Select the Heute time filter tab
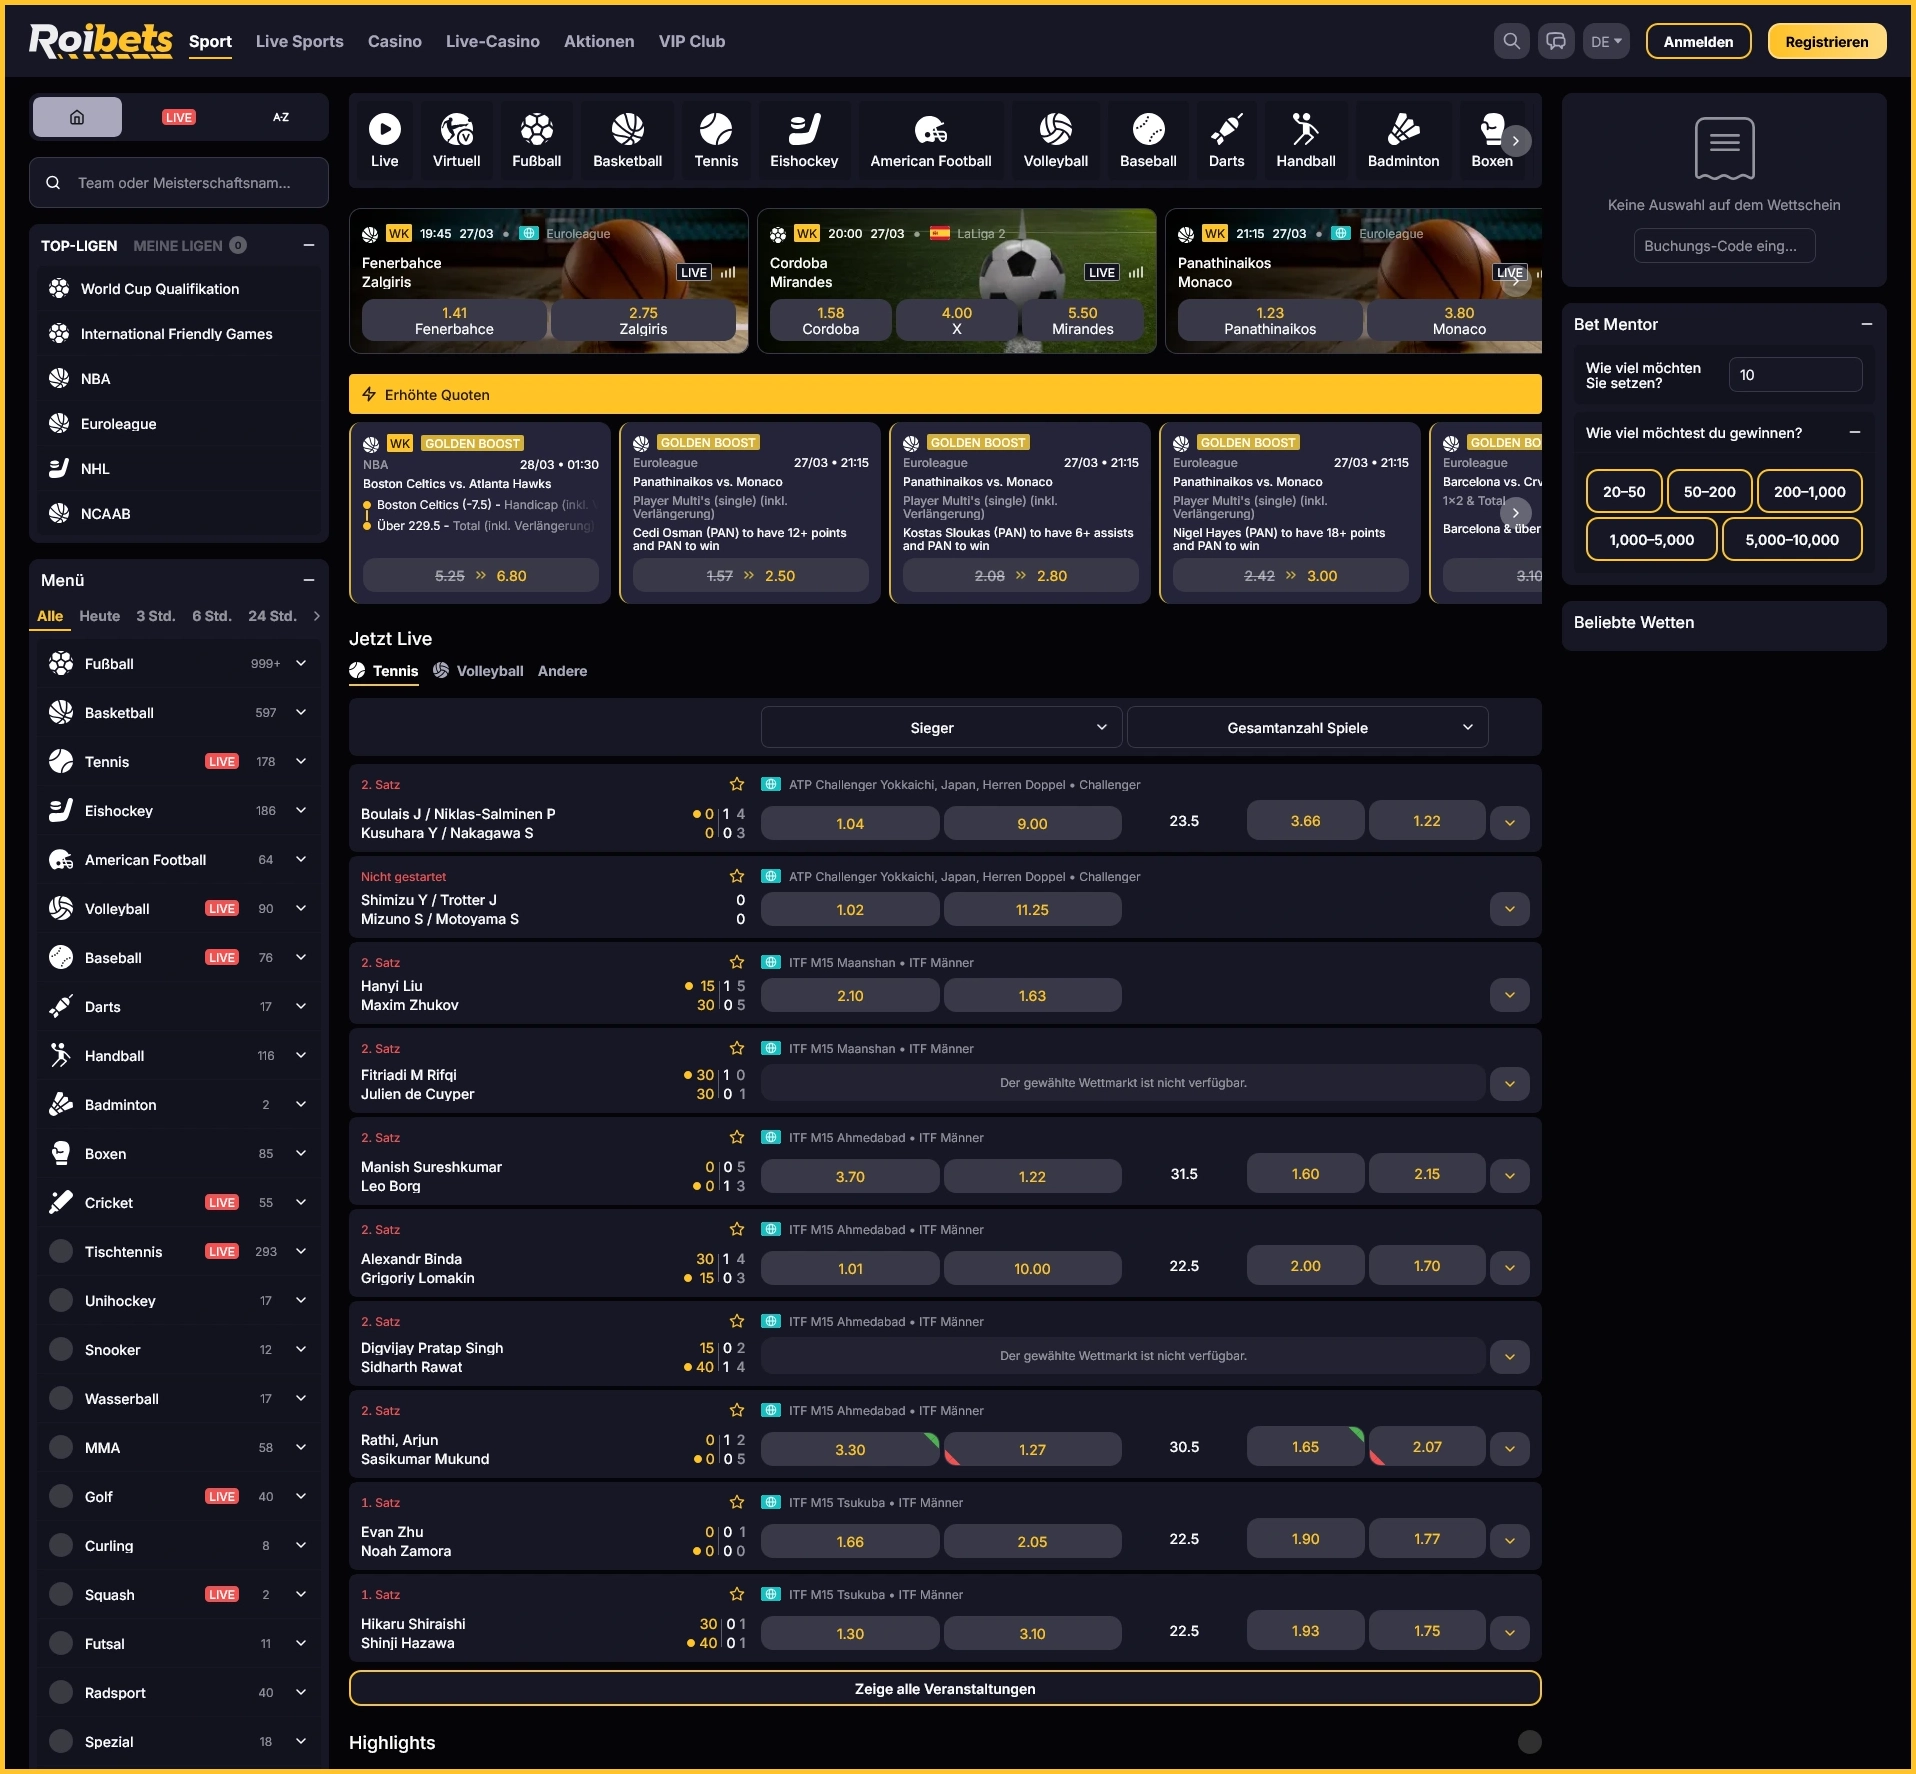Image resolution: width=1916 pixels, height=1774 pixels. pos(99,616)
